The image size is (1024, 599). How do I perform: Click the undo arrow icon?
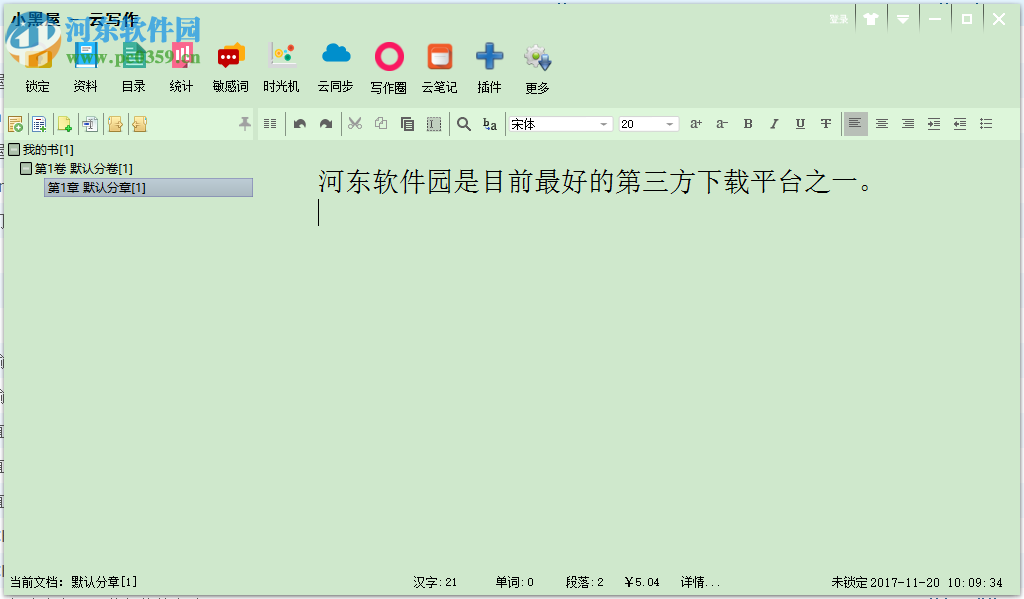click(300, 123)
